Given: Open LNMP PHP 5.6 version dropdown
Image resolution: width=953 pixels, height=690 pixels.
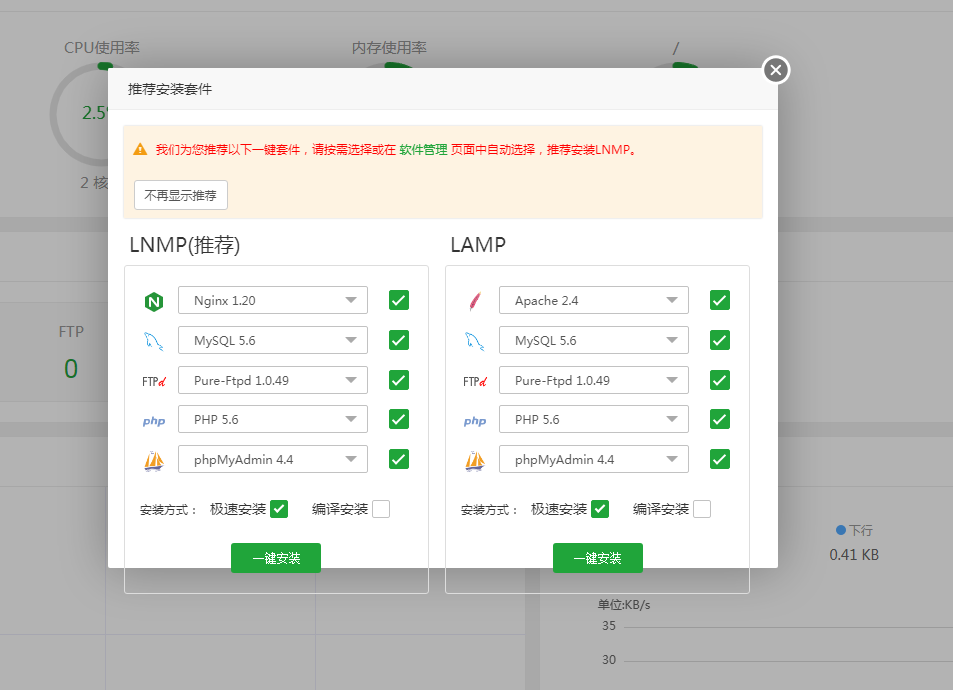Looking at the screenshot, I should [273, 419].
